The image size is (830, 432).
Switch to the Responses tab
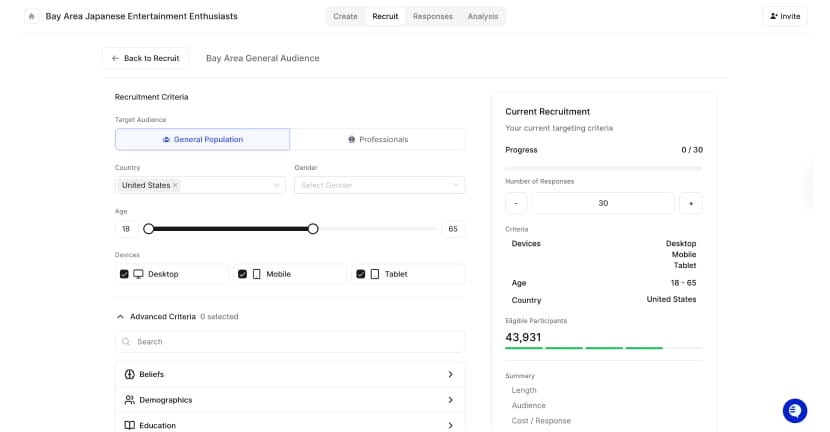(x=432, y=16)
